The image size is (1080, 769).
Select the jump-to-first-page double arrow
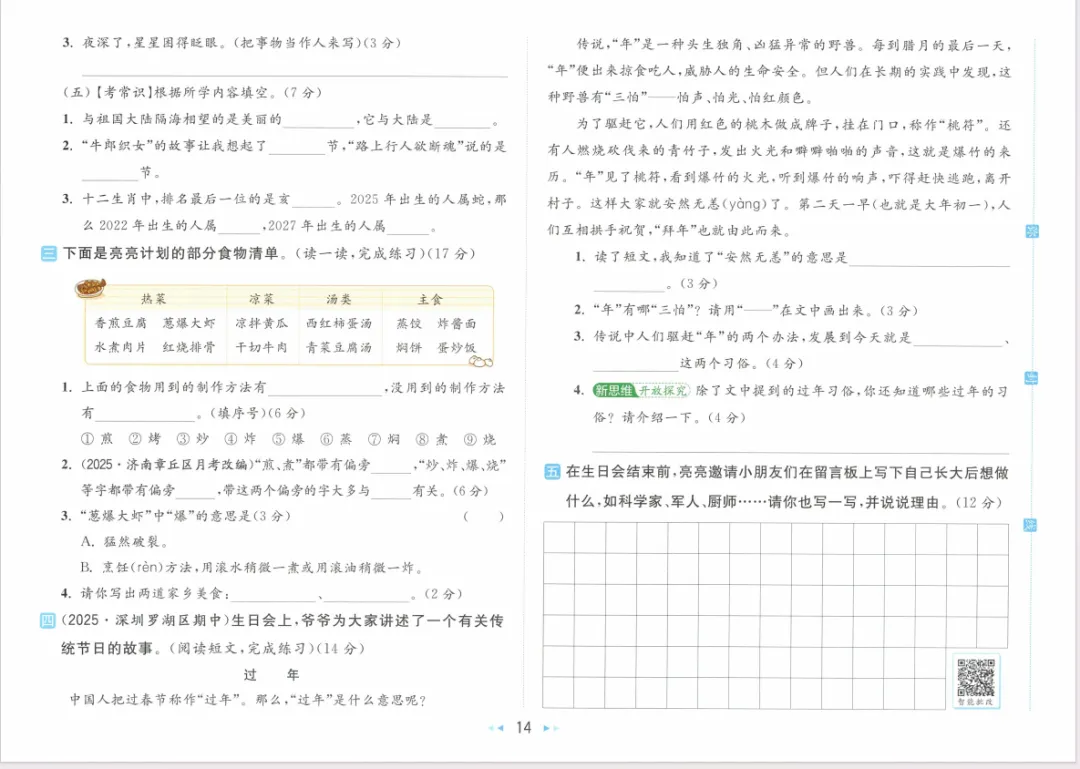point(489,729)
